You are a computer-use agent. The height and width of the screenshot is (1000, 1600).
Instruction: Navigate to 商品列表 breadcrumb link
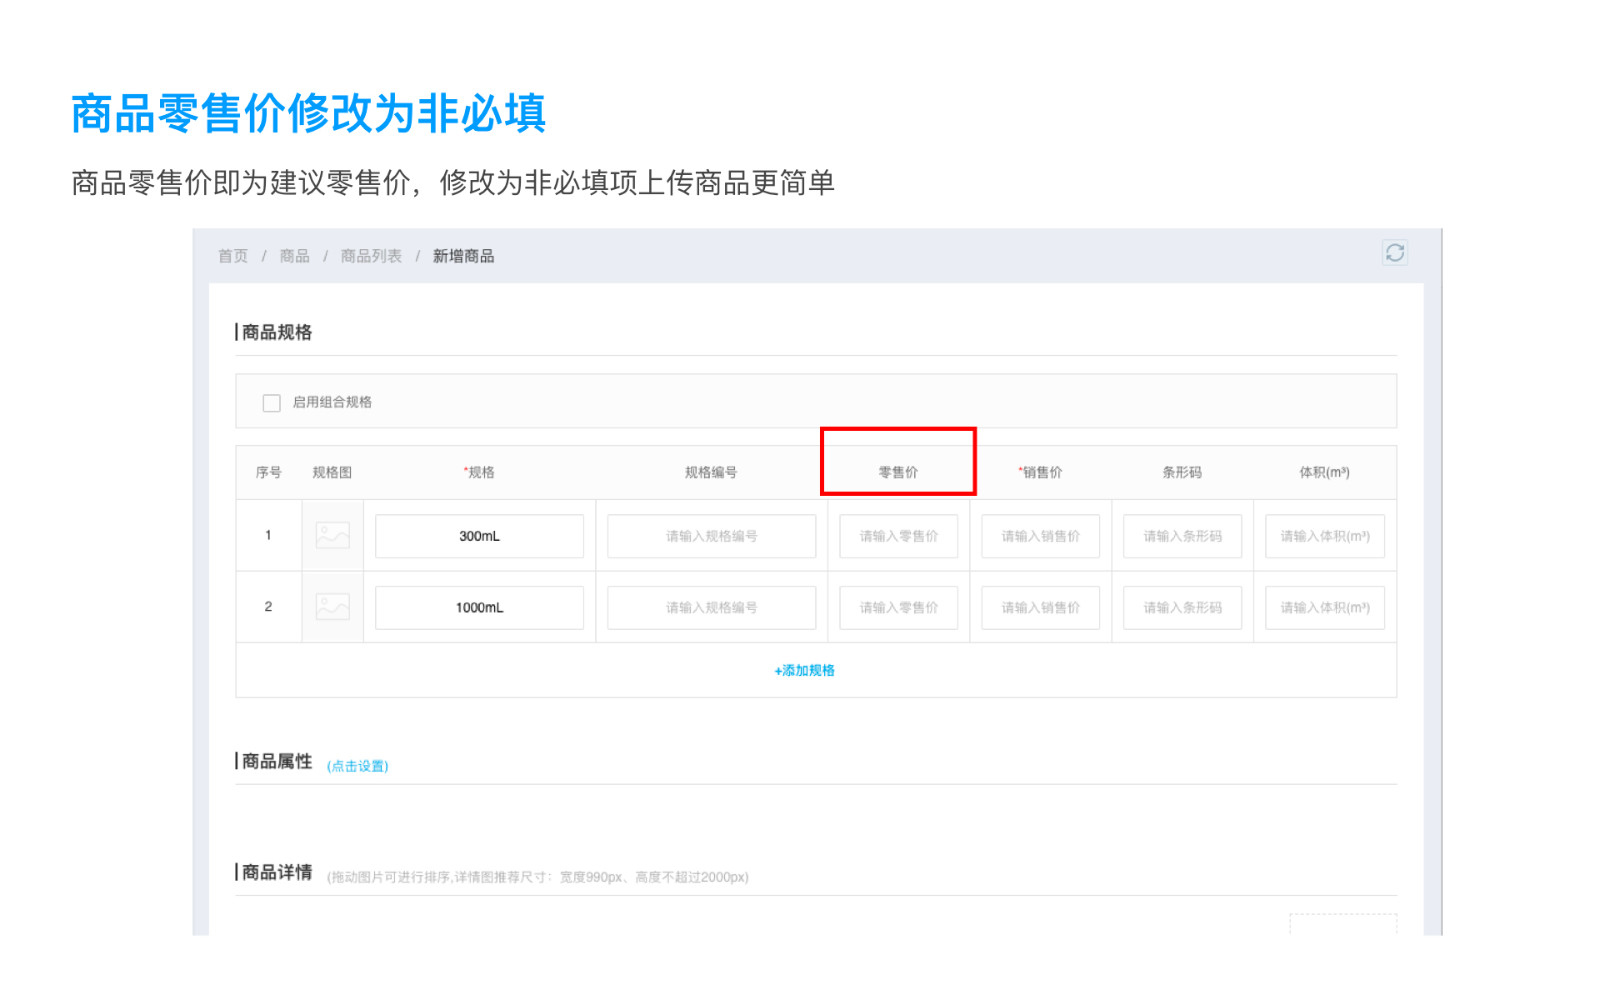click(x=371, y=257)
